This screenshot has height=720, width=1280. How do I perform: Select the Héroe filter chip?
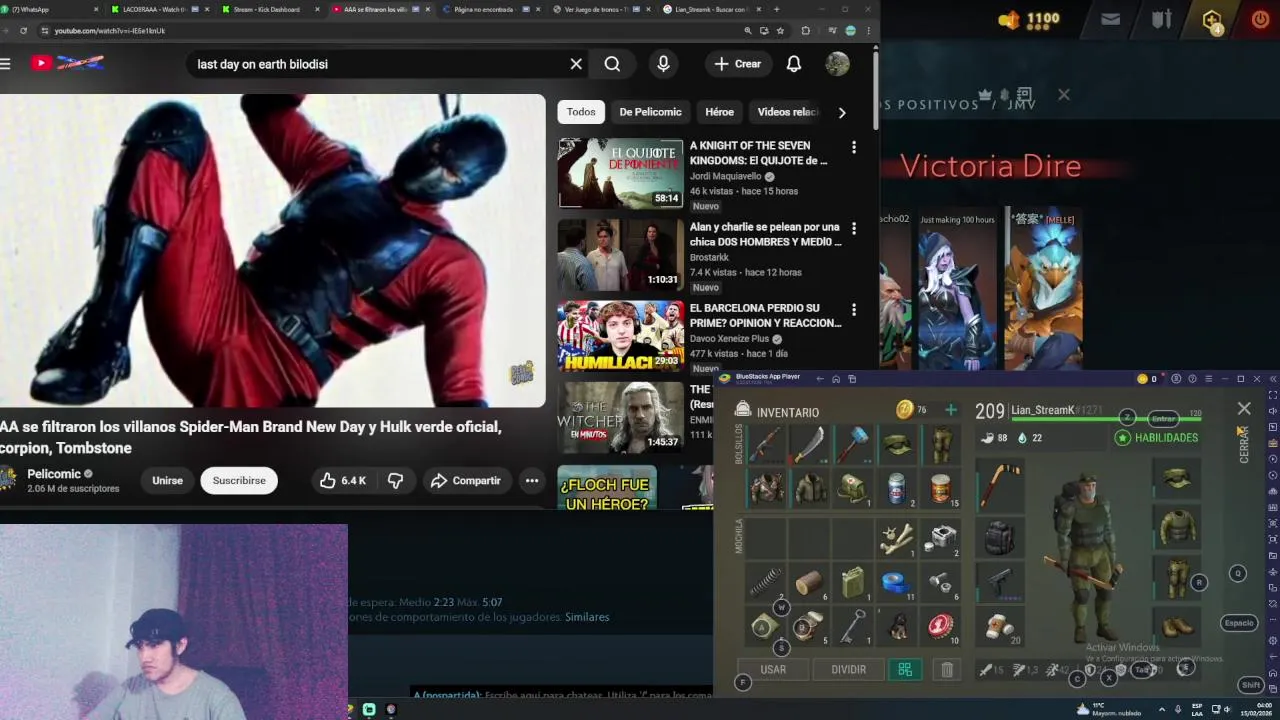[x=719, y=112]
